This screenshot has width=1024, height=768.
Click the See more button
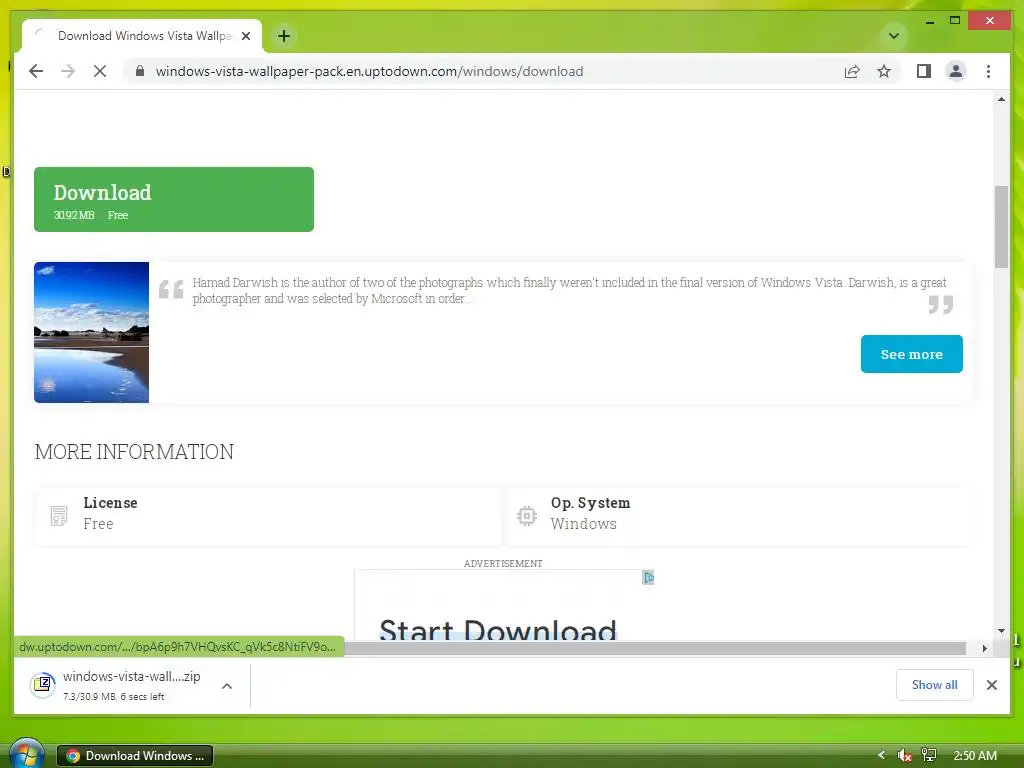(x=912, y=354)
